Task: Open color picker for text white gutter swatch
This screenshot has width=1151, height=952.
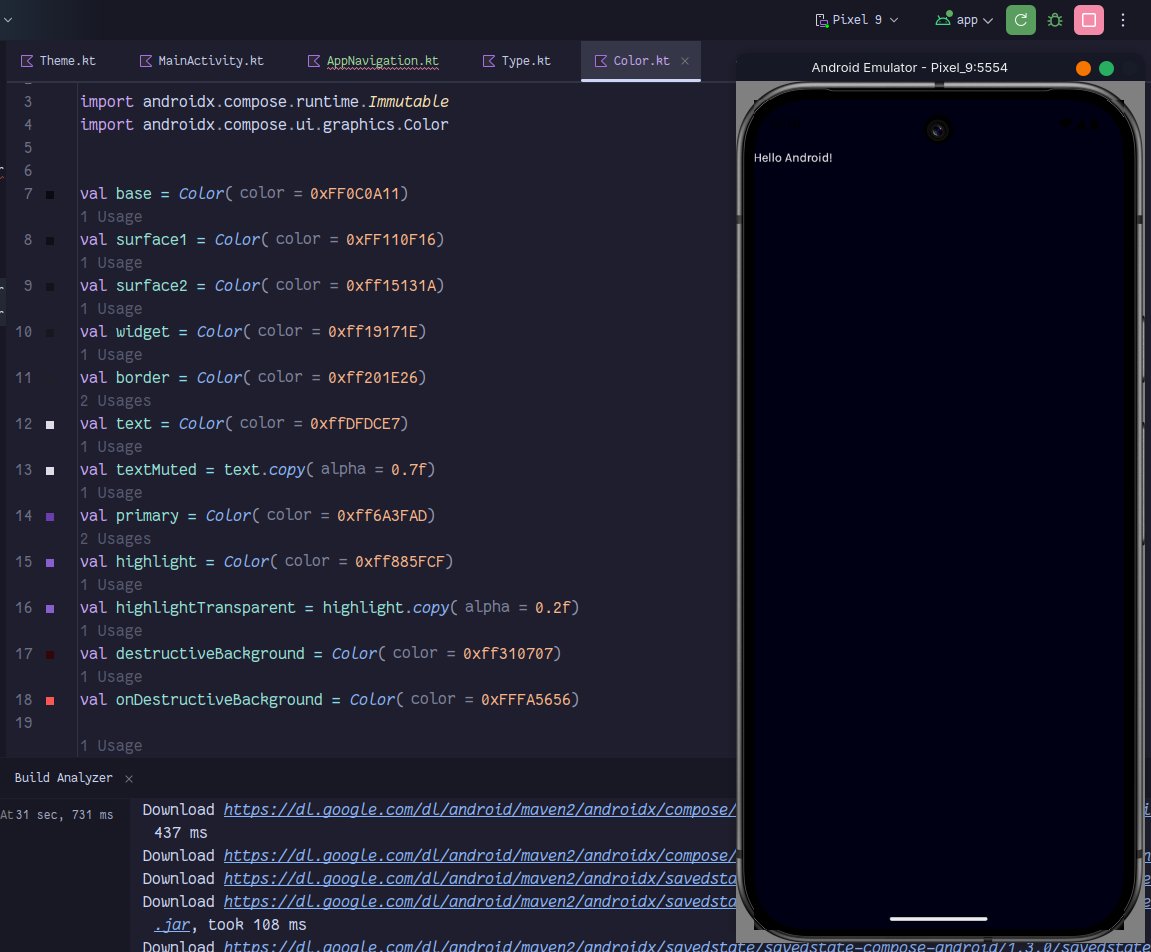Action: [50, 425]
